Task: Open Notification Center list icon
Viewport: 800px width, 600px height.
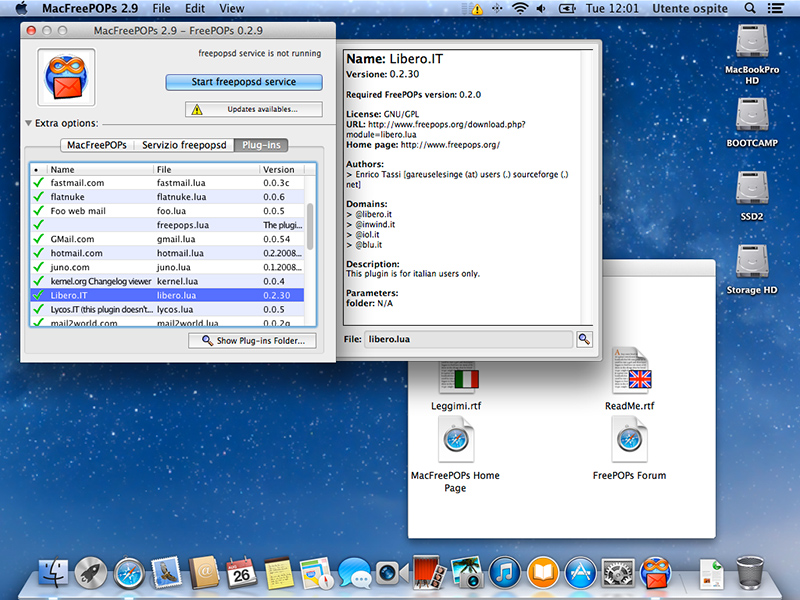Action: [x=776, y=9]
